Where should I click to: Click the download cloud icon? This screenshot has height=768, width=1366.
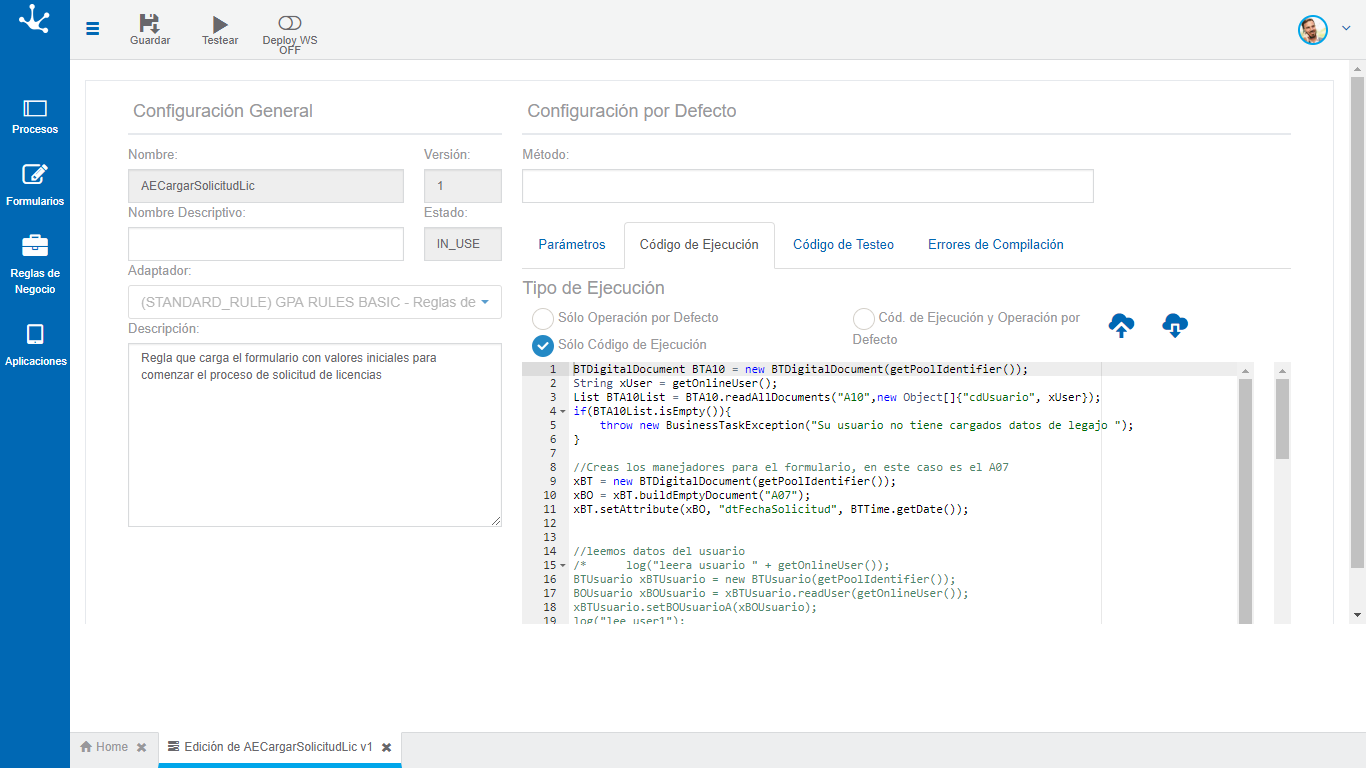tap(1175, 325)
